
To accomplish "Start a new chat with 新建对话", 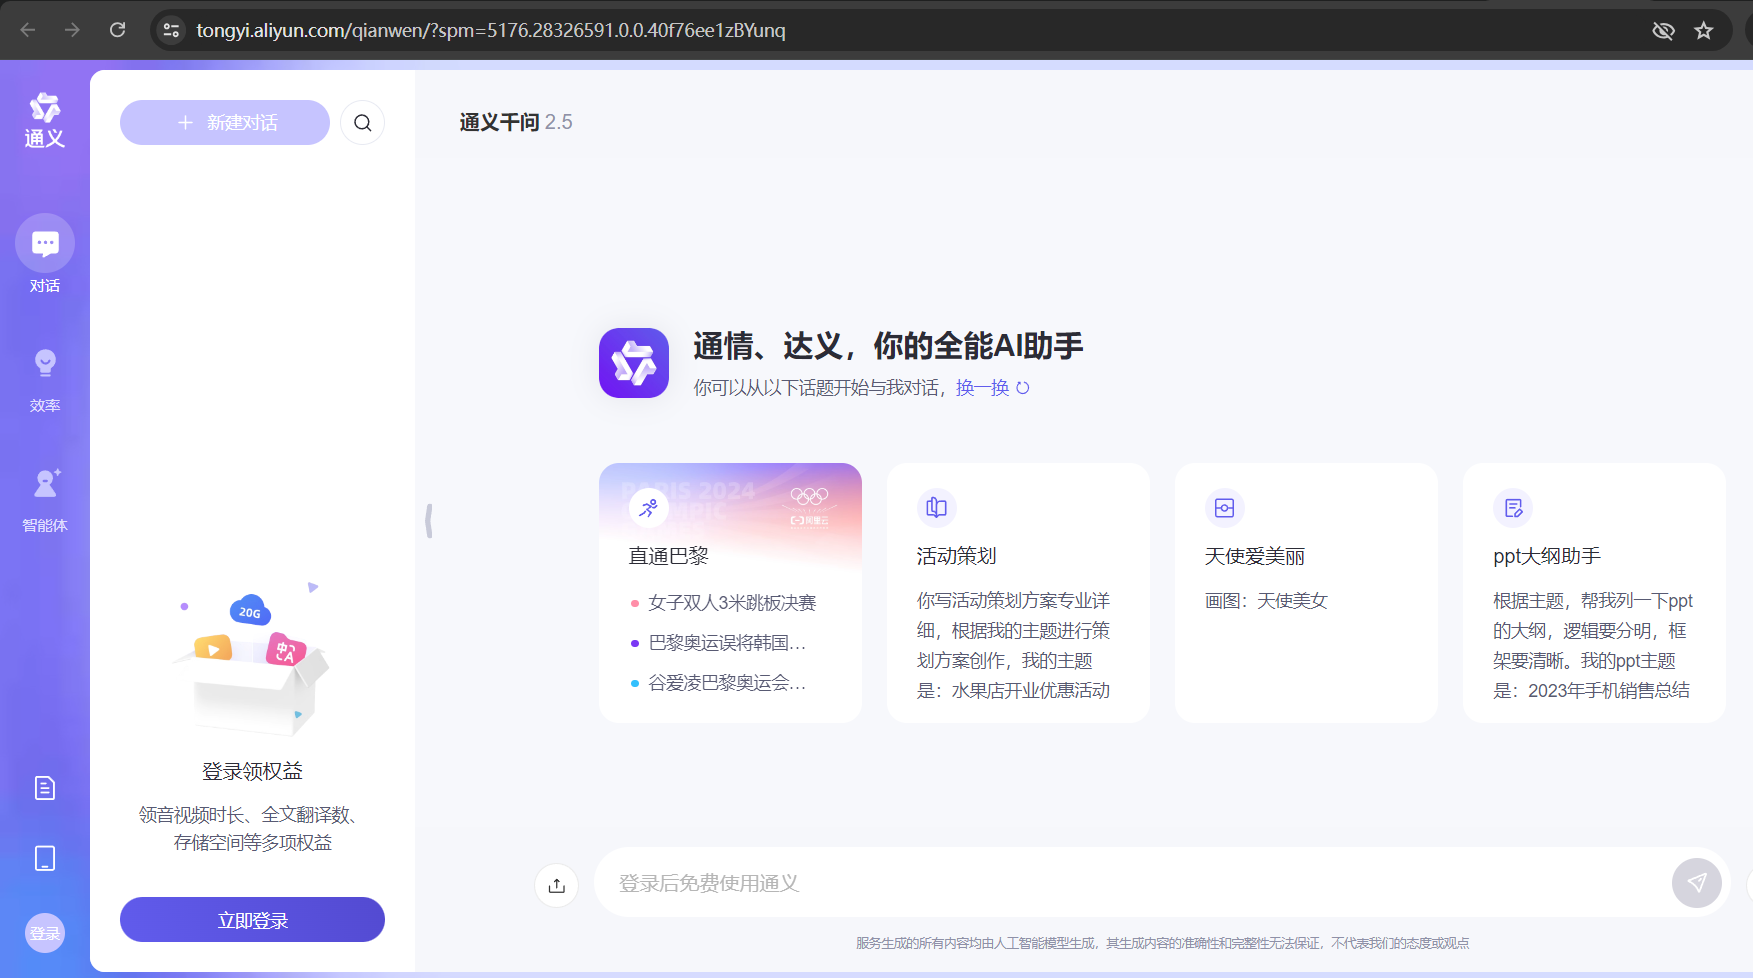I will [x=225, y=122].
